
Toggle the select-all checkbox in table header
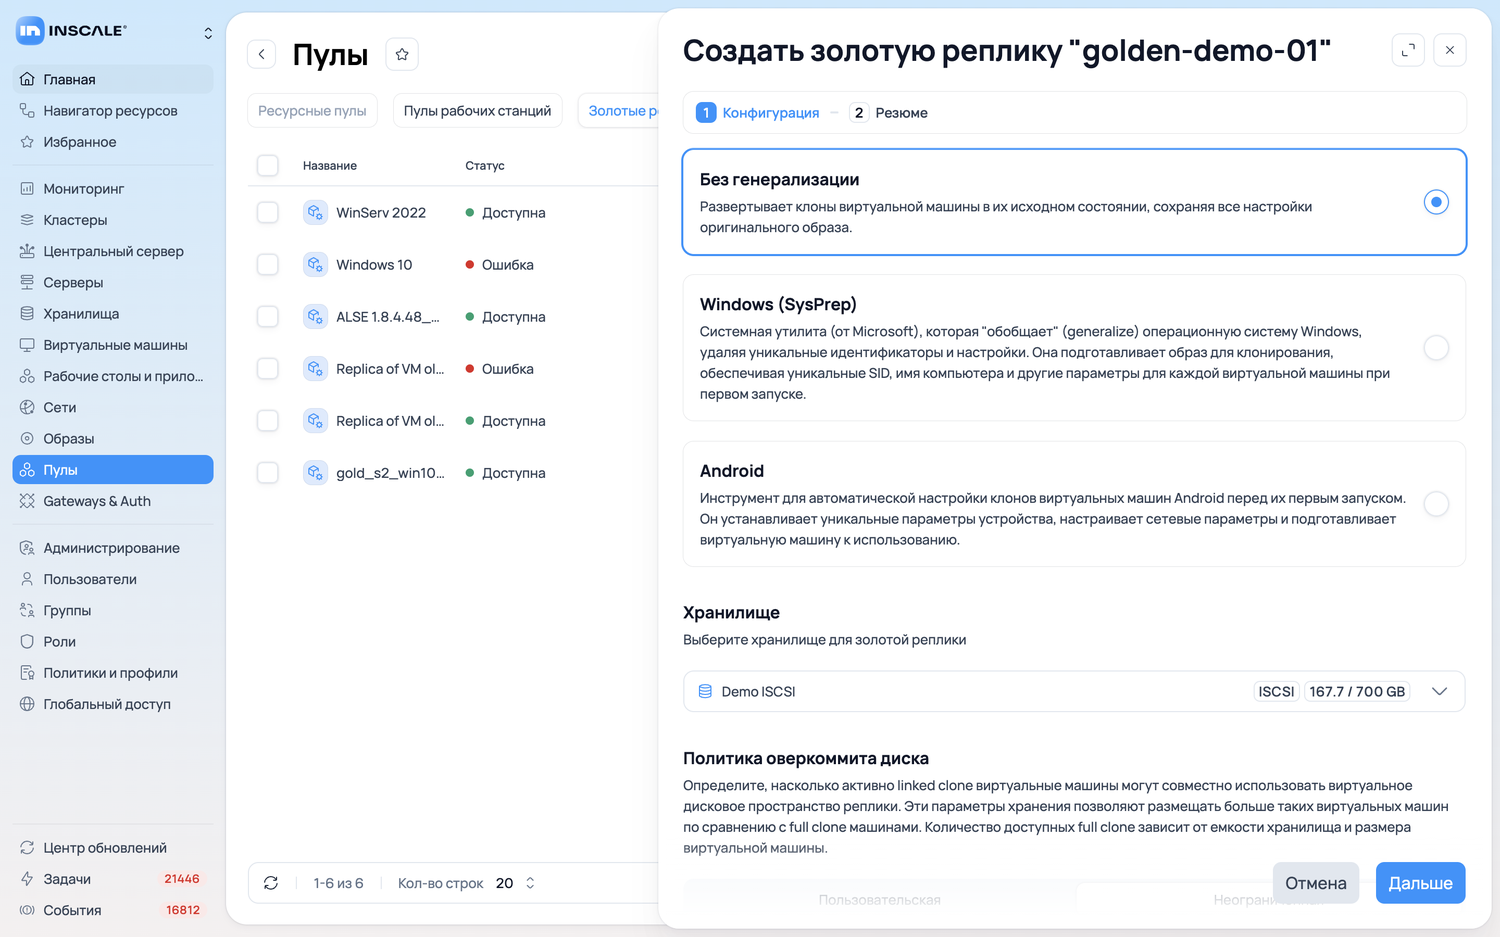[x=268, y=165]
